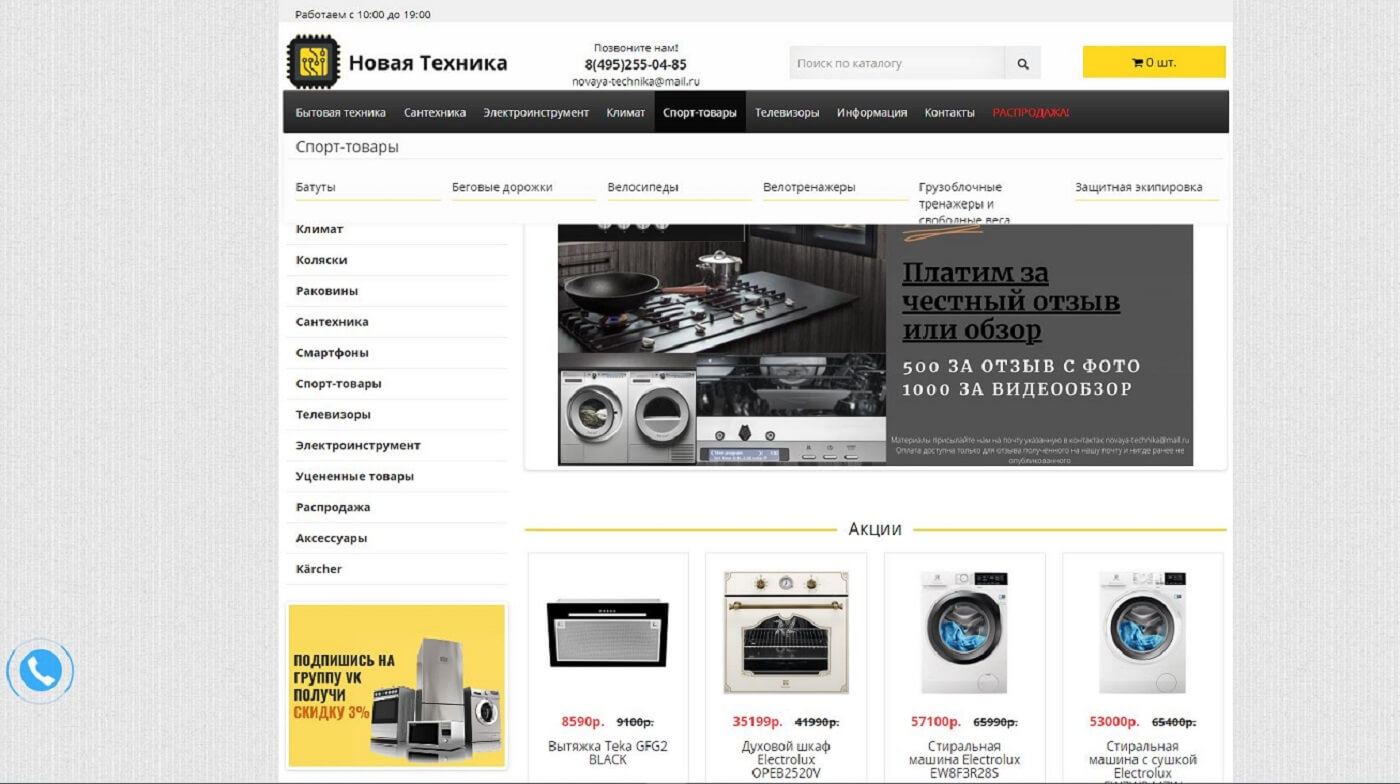Image resolution: width=1400 pixels, height=784 pixels.
Task: Open Стиральная машина Electrolux EW8F3R28S title
Action: pos(965,760)
